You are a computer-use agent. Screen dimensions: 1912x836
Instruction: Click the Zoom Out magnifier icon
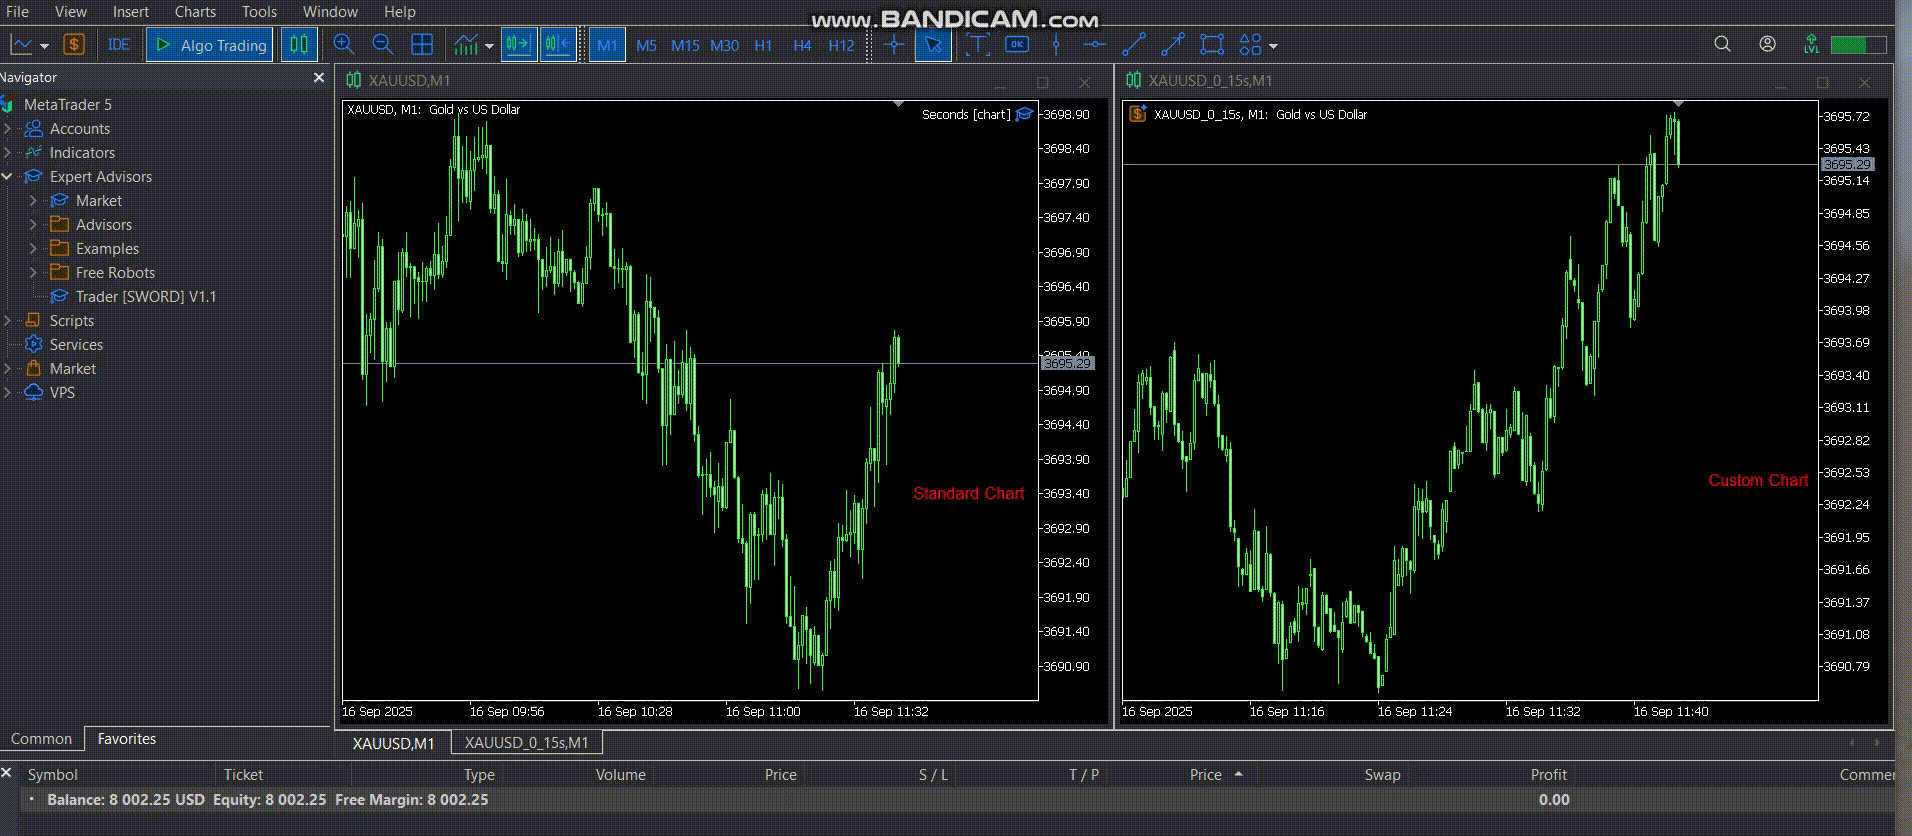coord(382,45)
